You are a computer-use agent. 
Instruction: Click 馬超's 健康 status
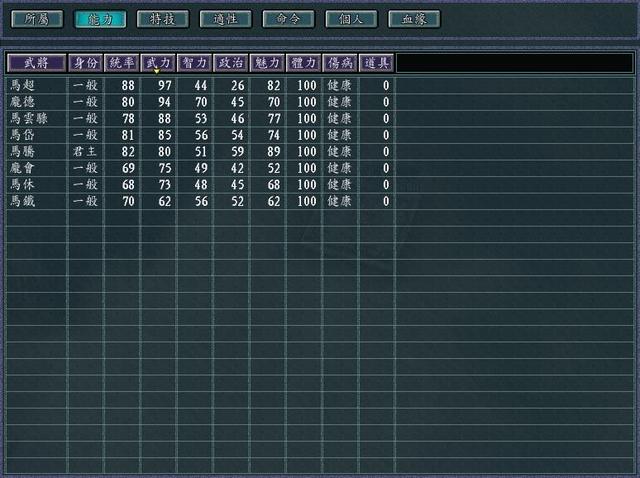[339, 85]
